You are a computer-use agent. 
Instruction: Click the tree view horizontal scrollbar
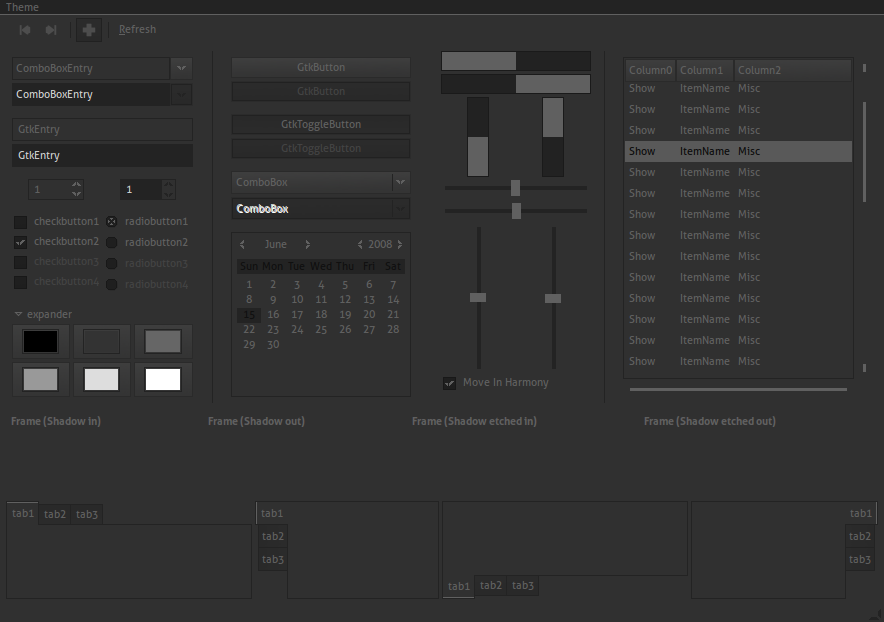(x=738, y=389)
